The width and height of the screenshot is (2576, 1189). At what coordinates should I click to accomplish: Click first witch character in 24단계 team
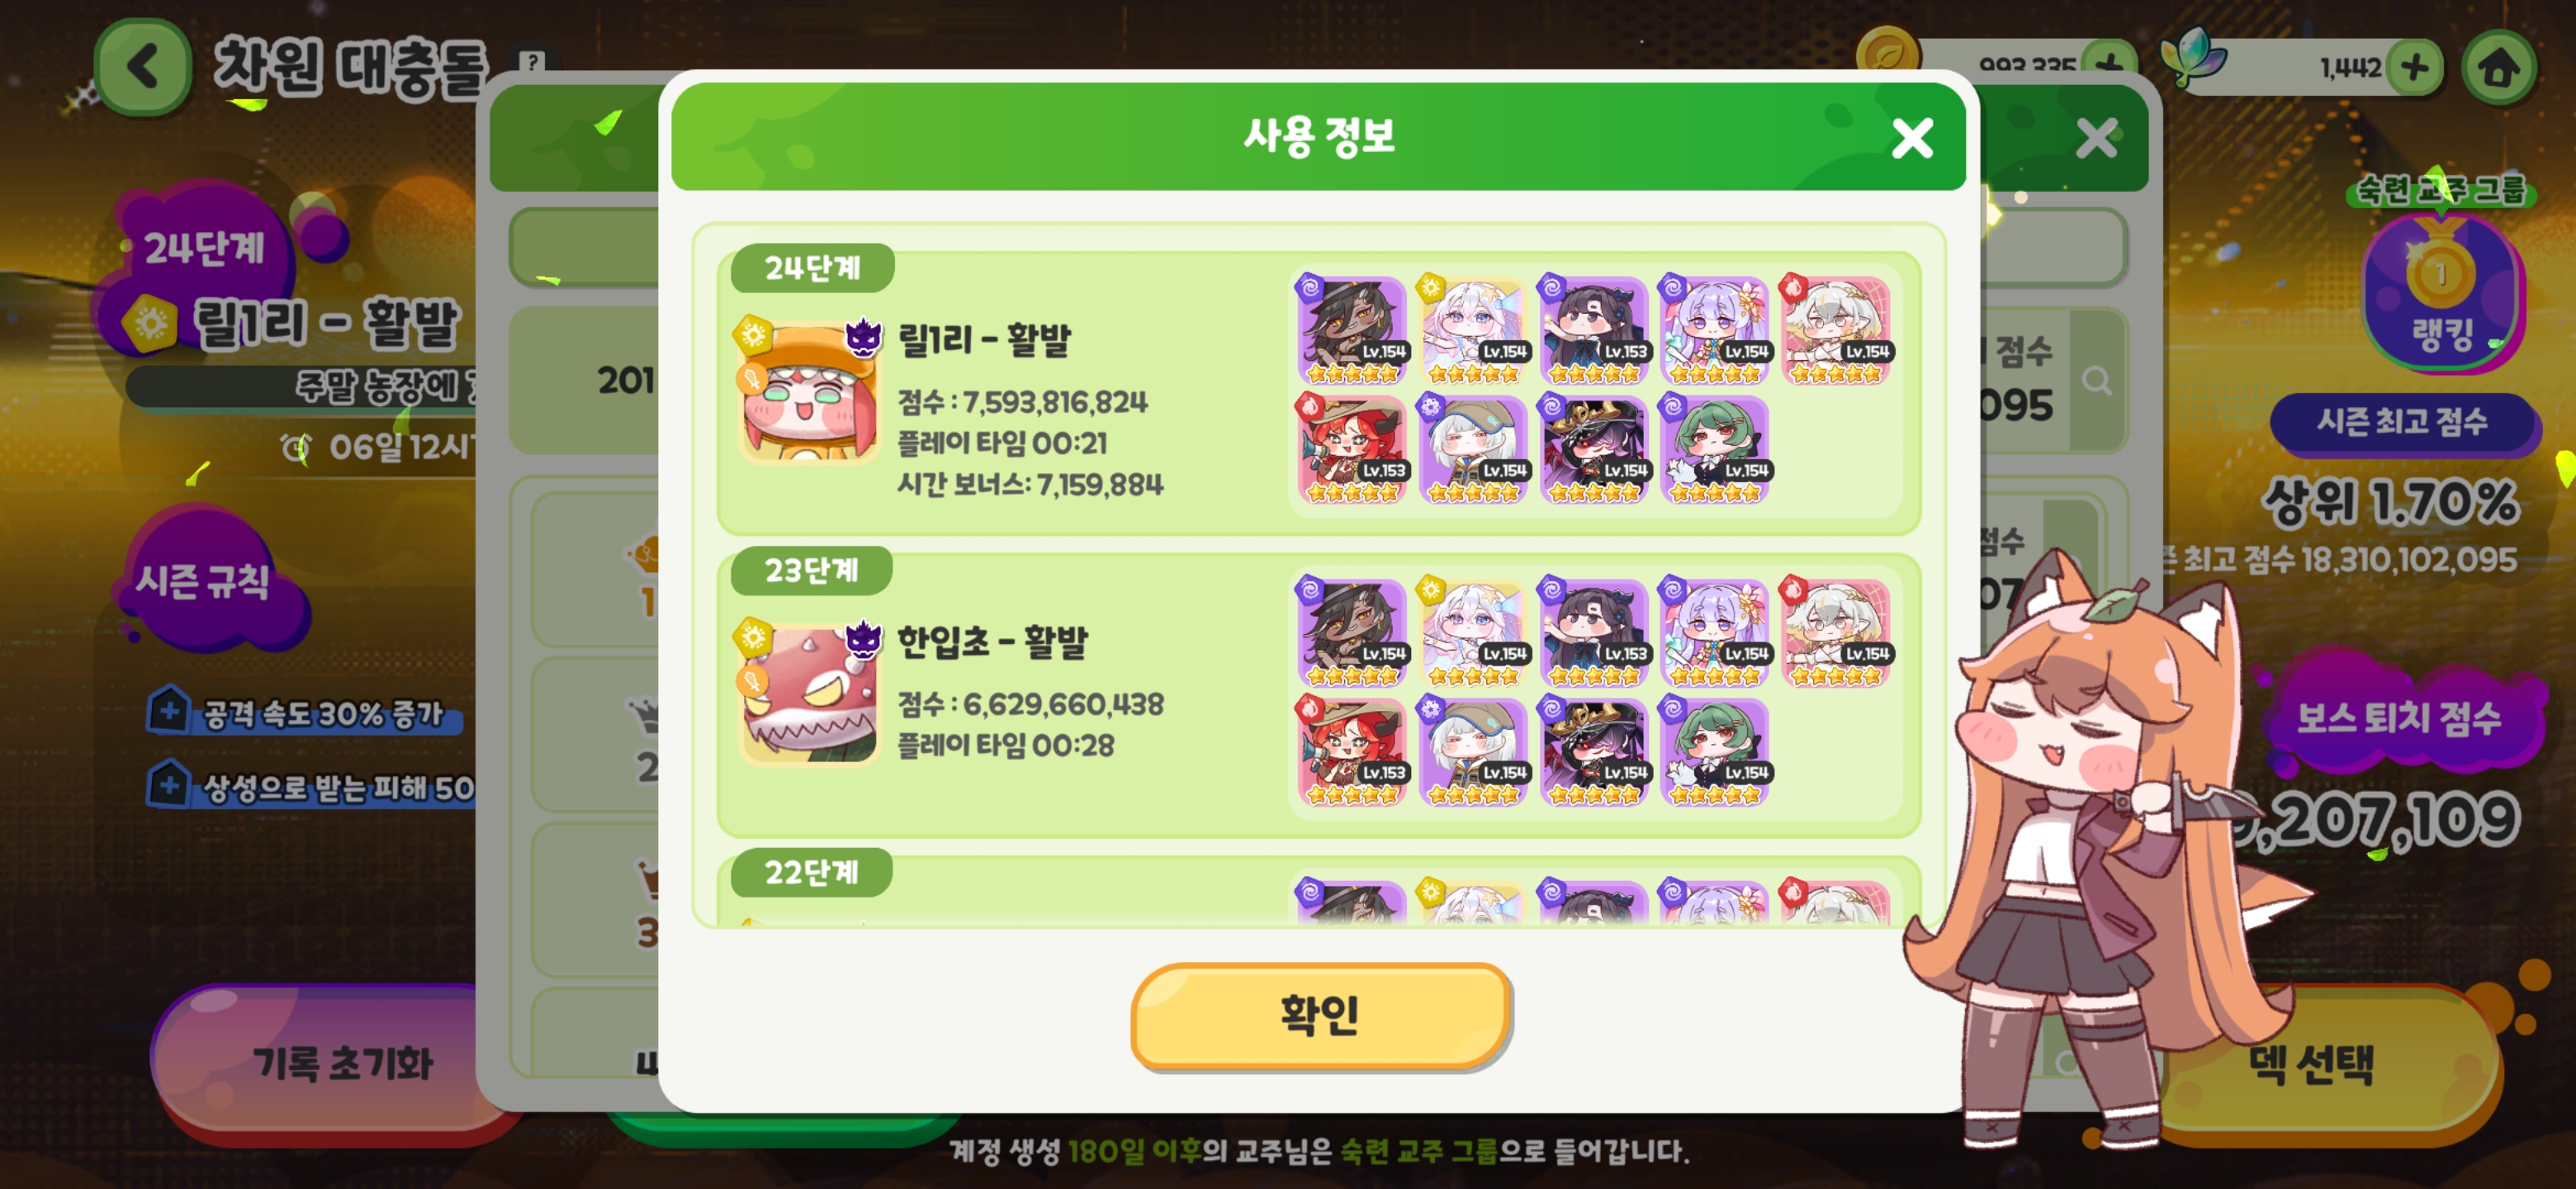coord(1352,330)
